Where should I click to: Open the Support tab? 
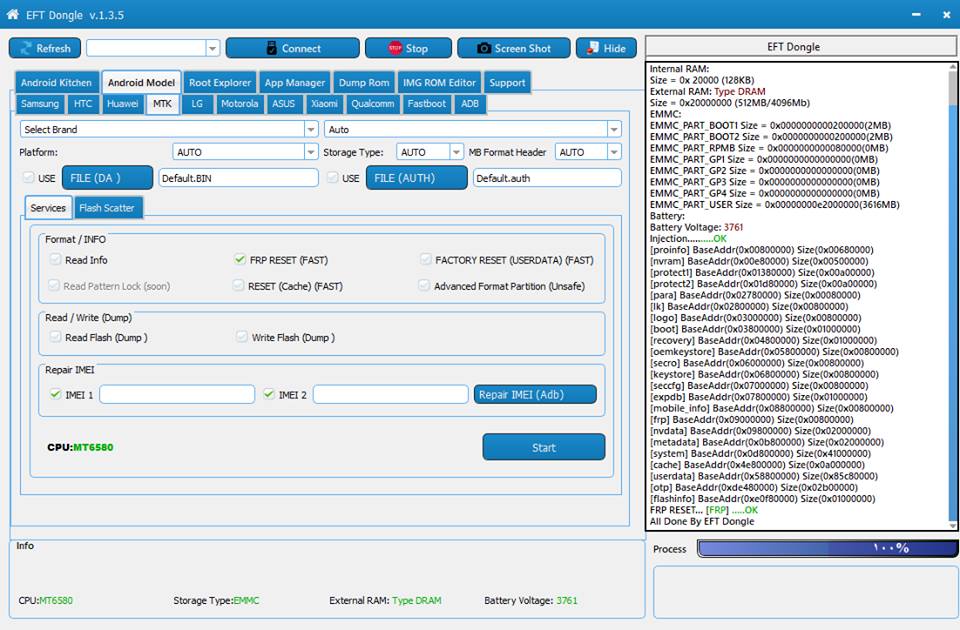[507, 83]
